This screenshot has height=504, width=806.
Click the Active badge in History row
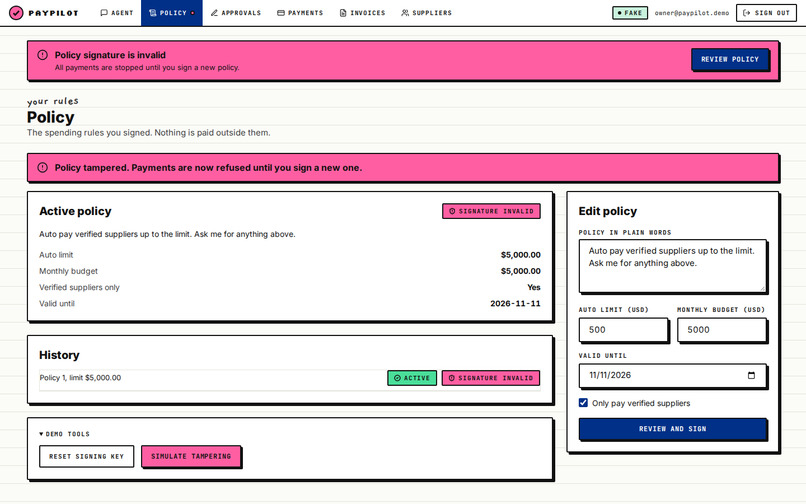(x=412, y=378)
